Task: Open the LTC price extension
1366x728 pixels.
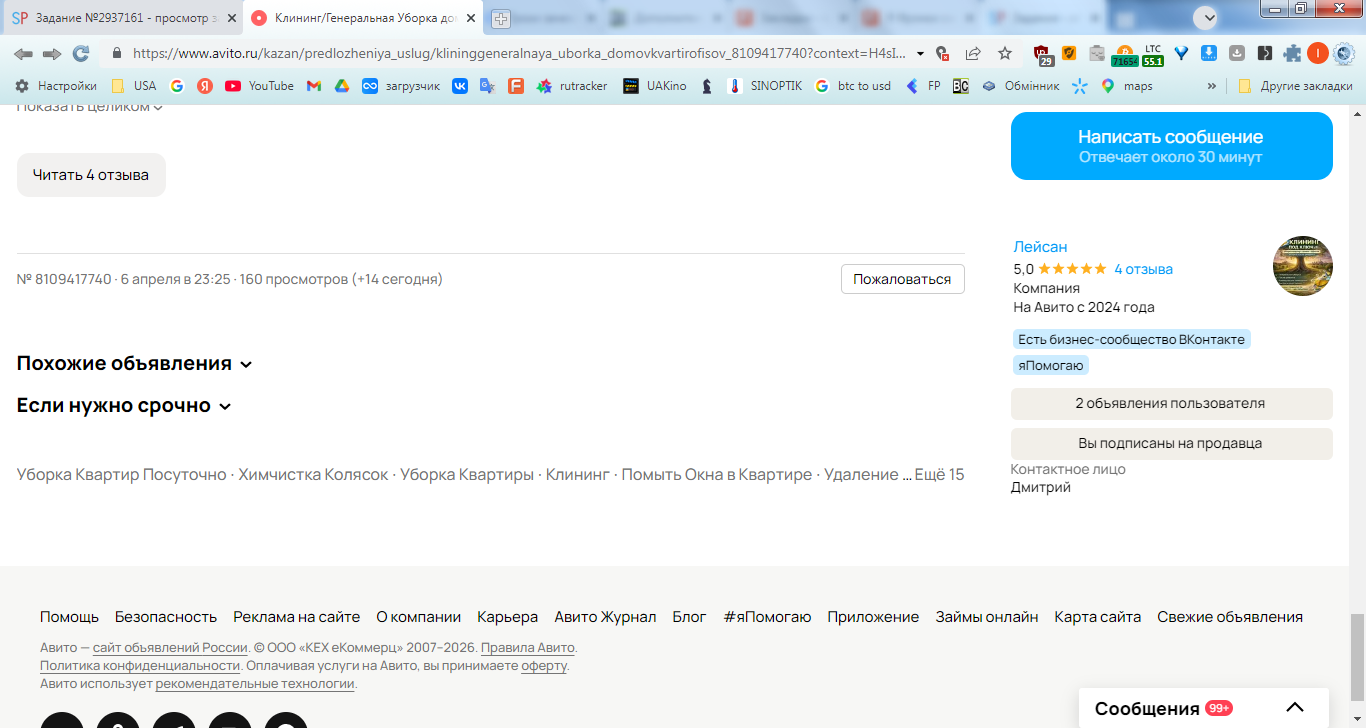Action: click(1153, 55)
